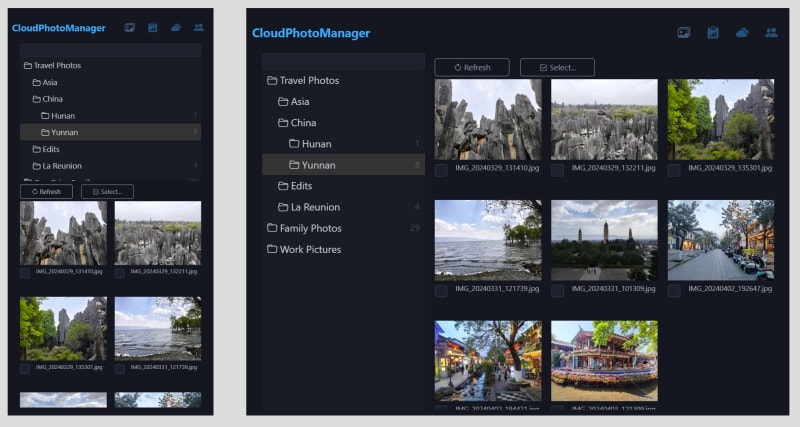
Task: Tick the IMG_20240331_121739.jpg checkbox in the wide layout
Action: (x=441, y=291)
